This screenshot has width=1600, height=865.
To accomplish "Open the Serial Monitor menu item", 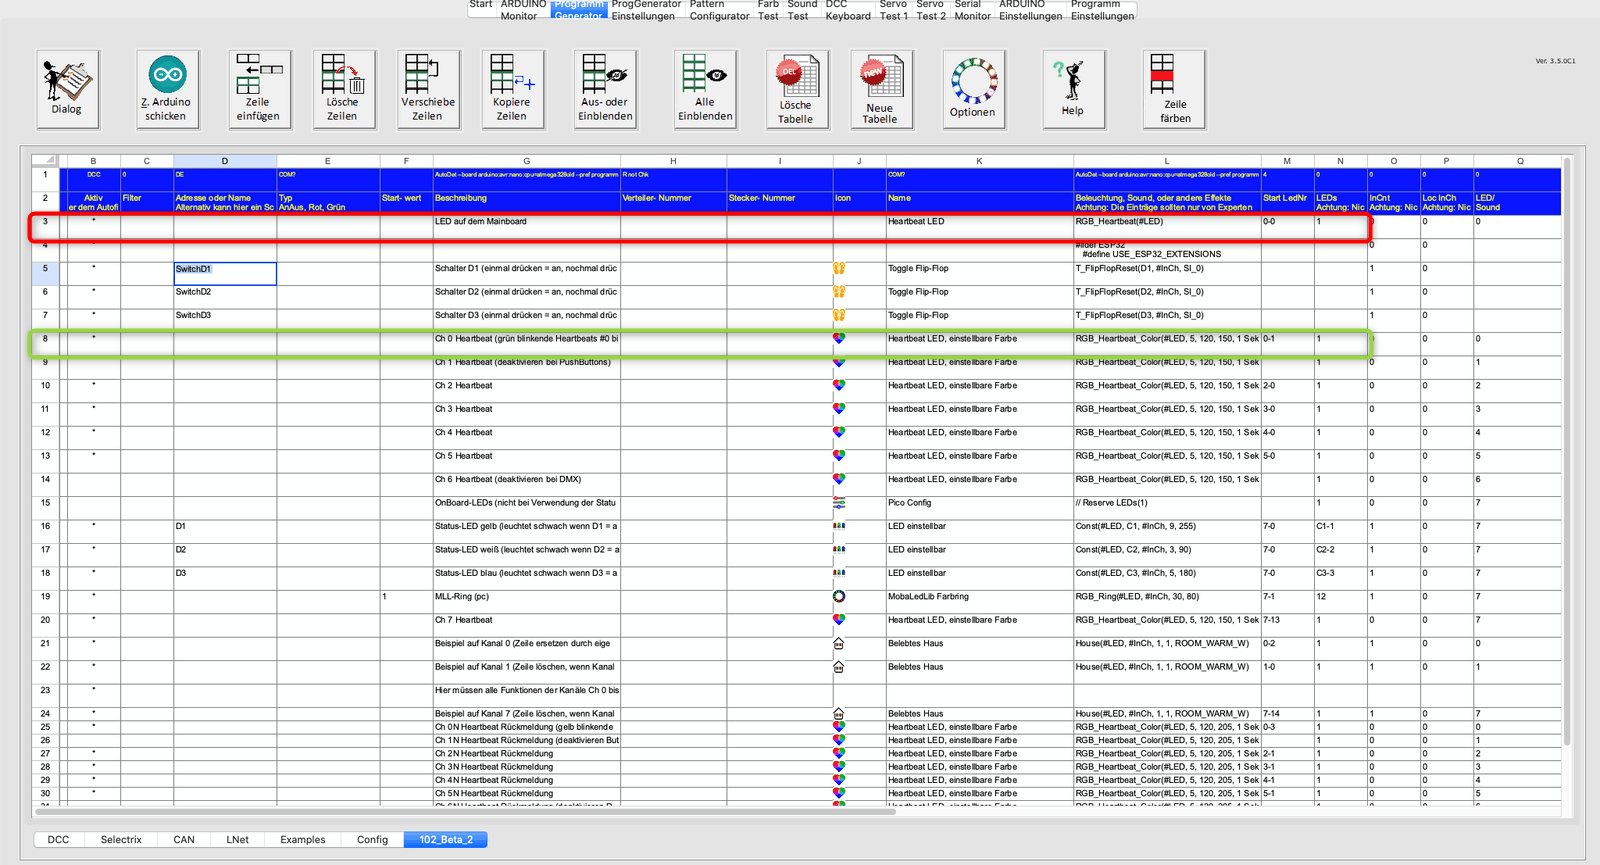I will coord(972,10).
